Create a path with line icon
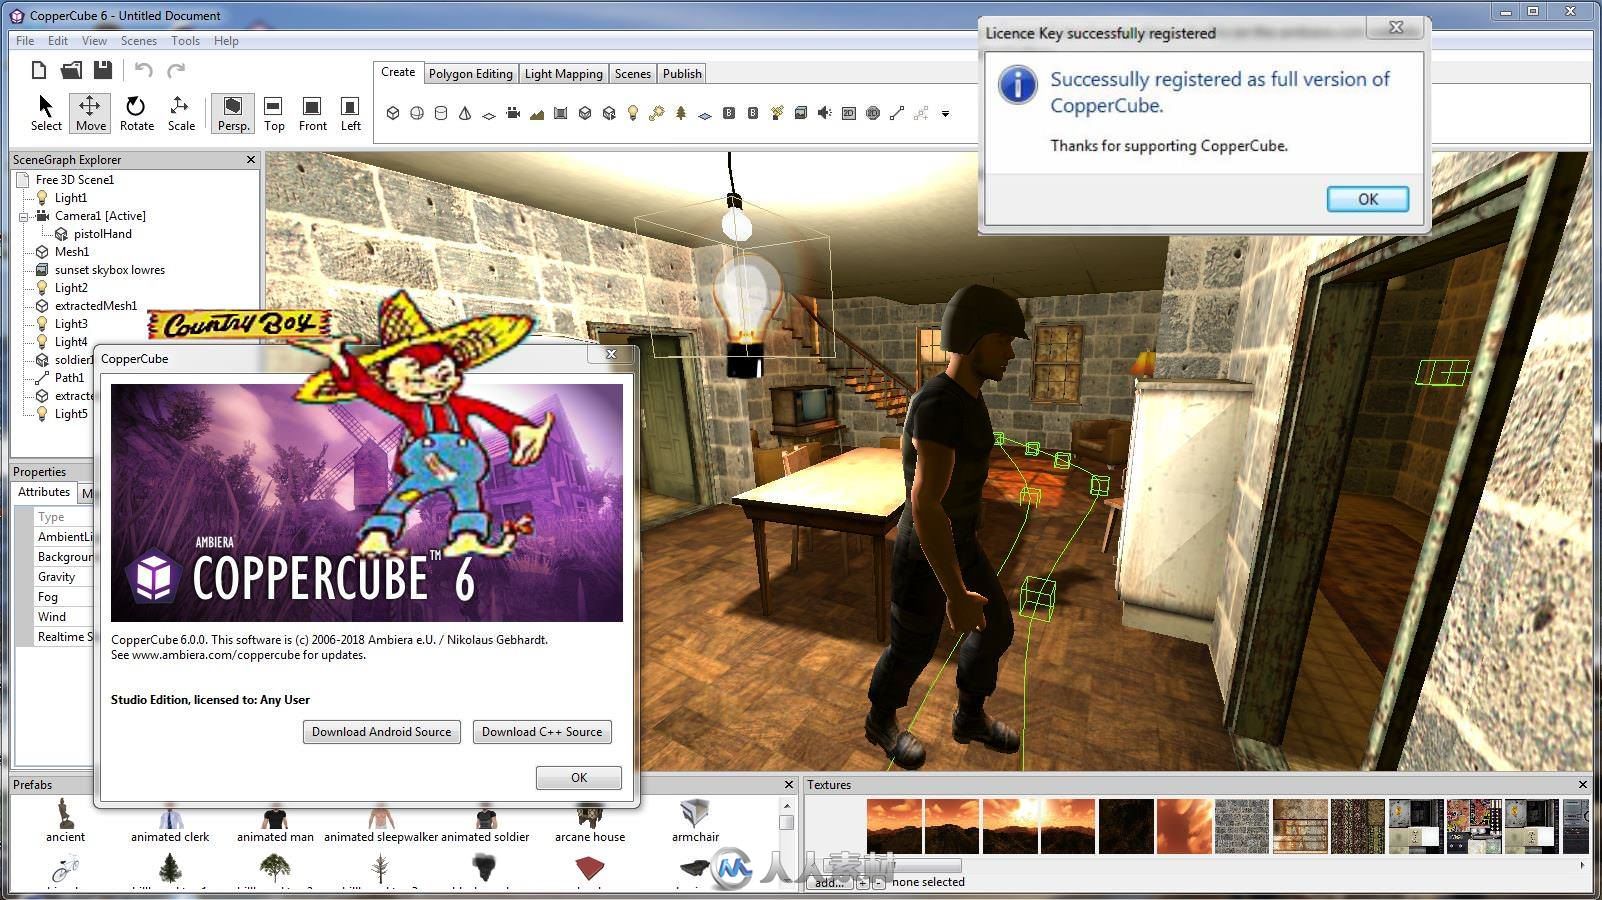The image size is (1602, 900). tap(897, 113)
